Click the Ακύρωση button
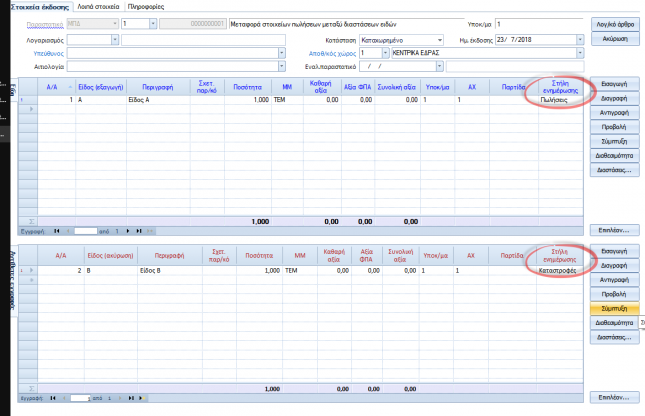The height and width of the screenshot is (416, 645). click(x=615, y=39)
